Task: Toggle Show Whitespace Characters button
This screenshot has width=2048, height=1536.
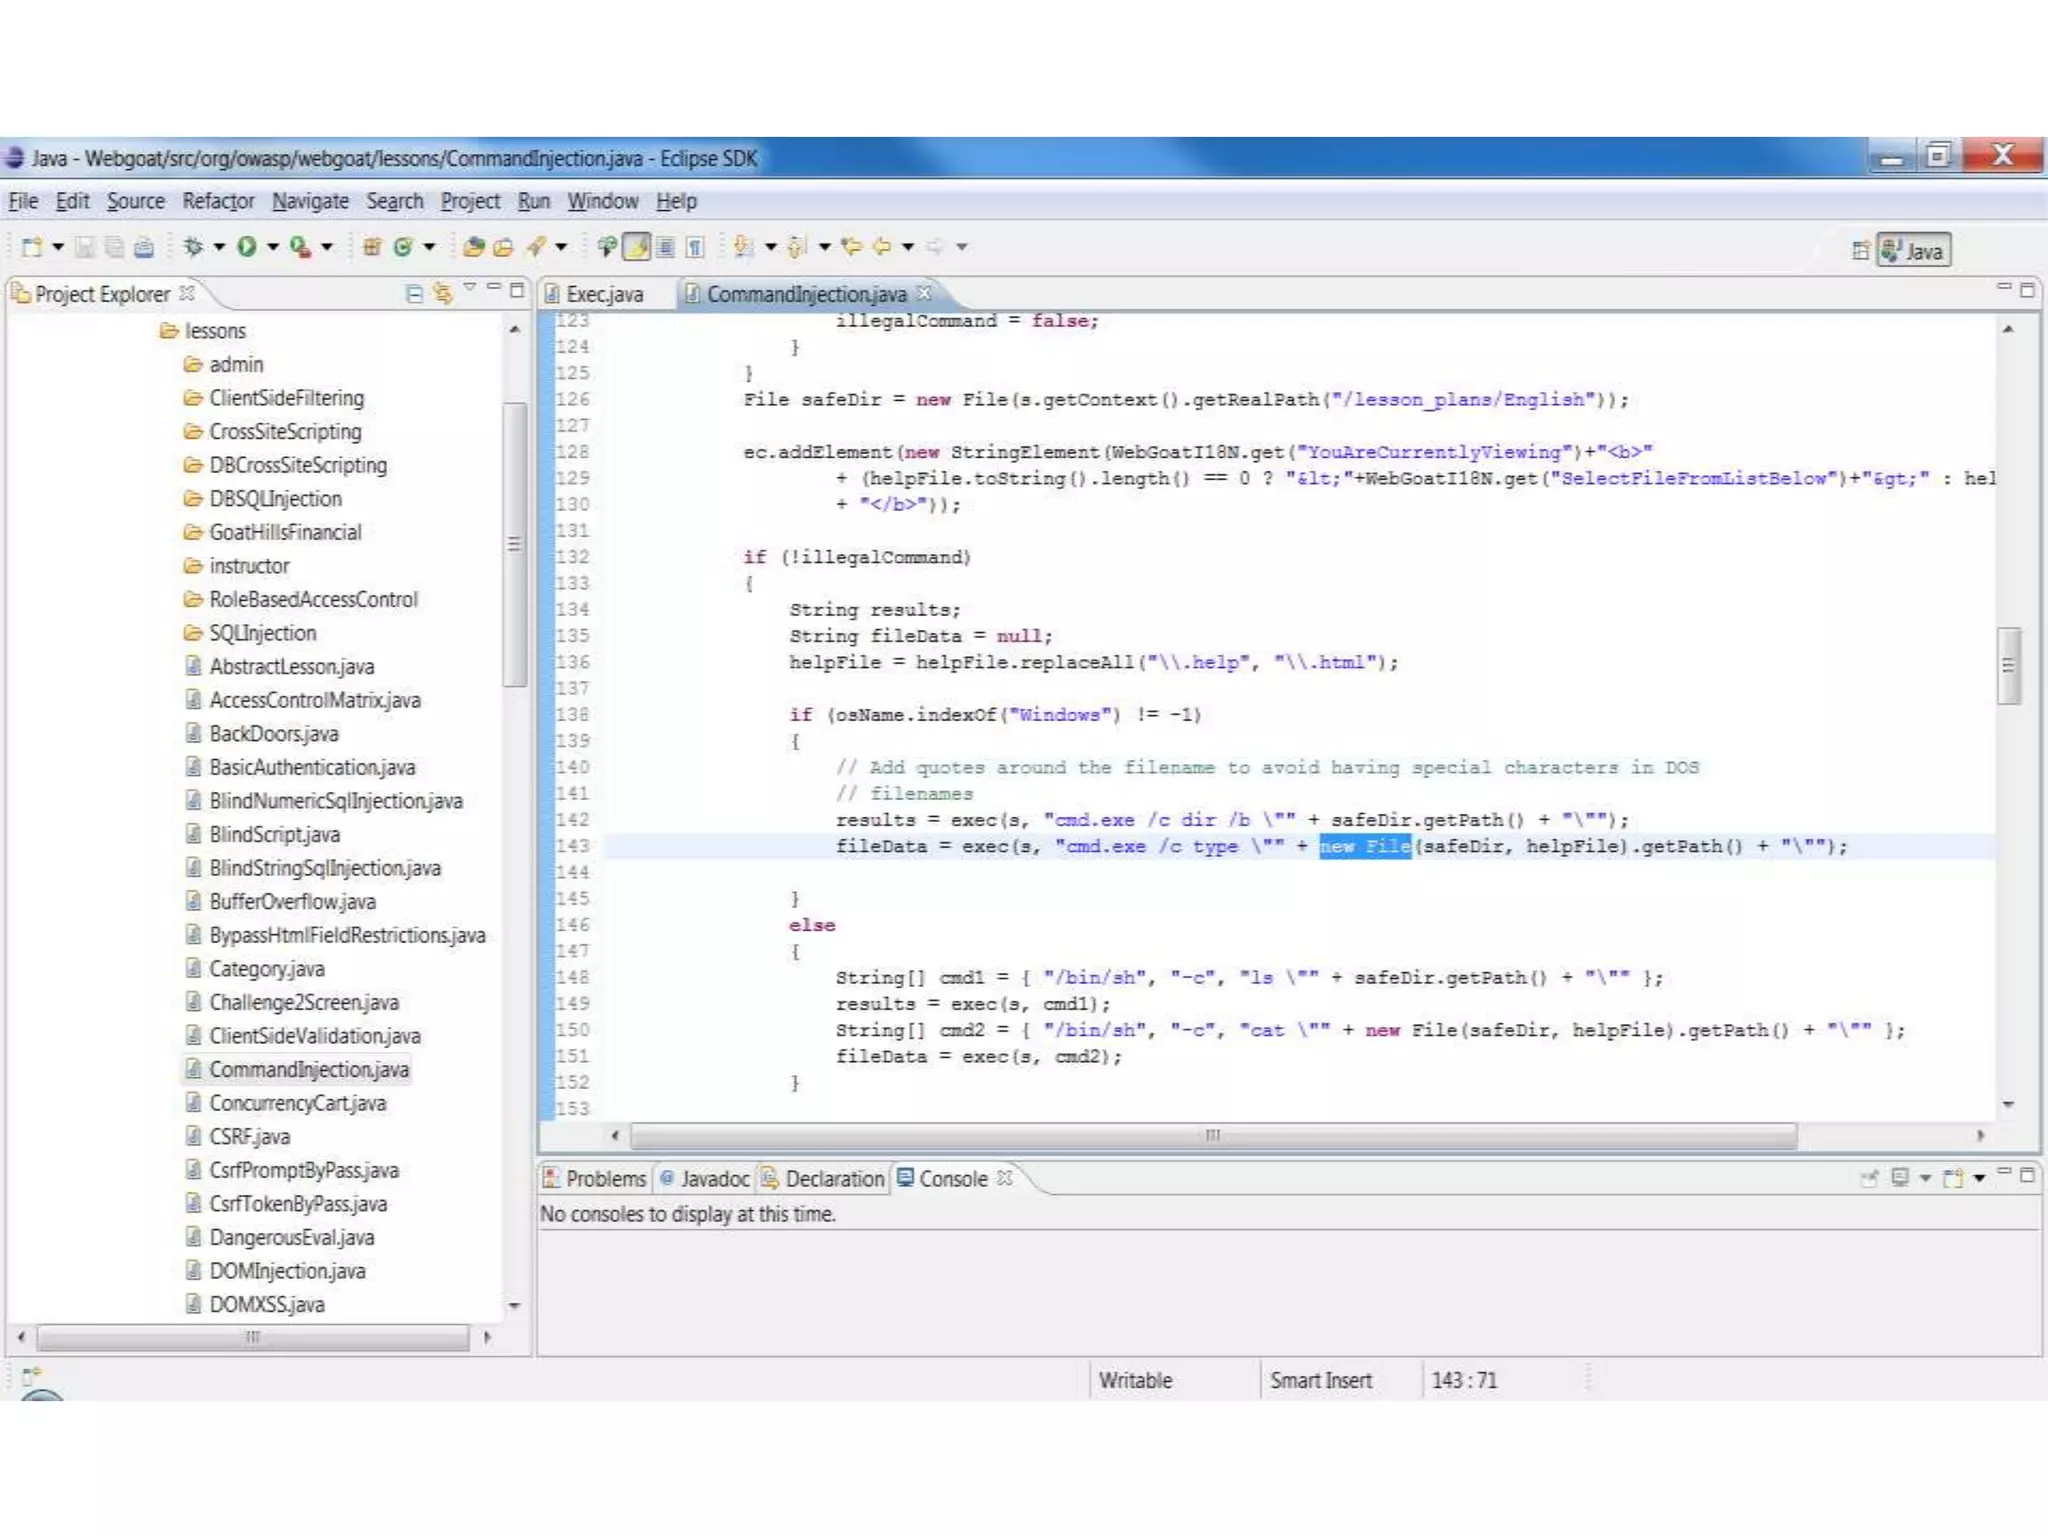Action: pos(696,246)
